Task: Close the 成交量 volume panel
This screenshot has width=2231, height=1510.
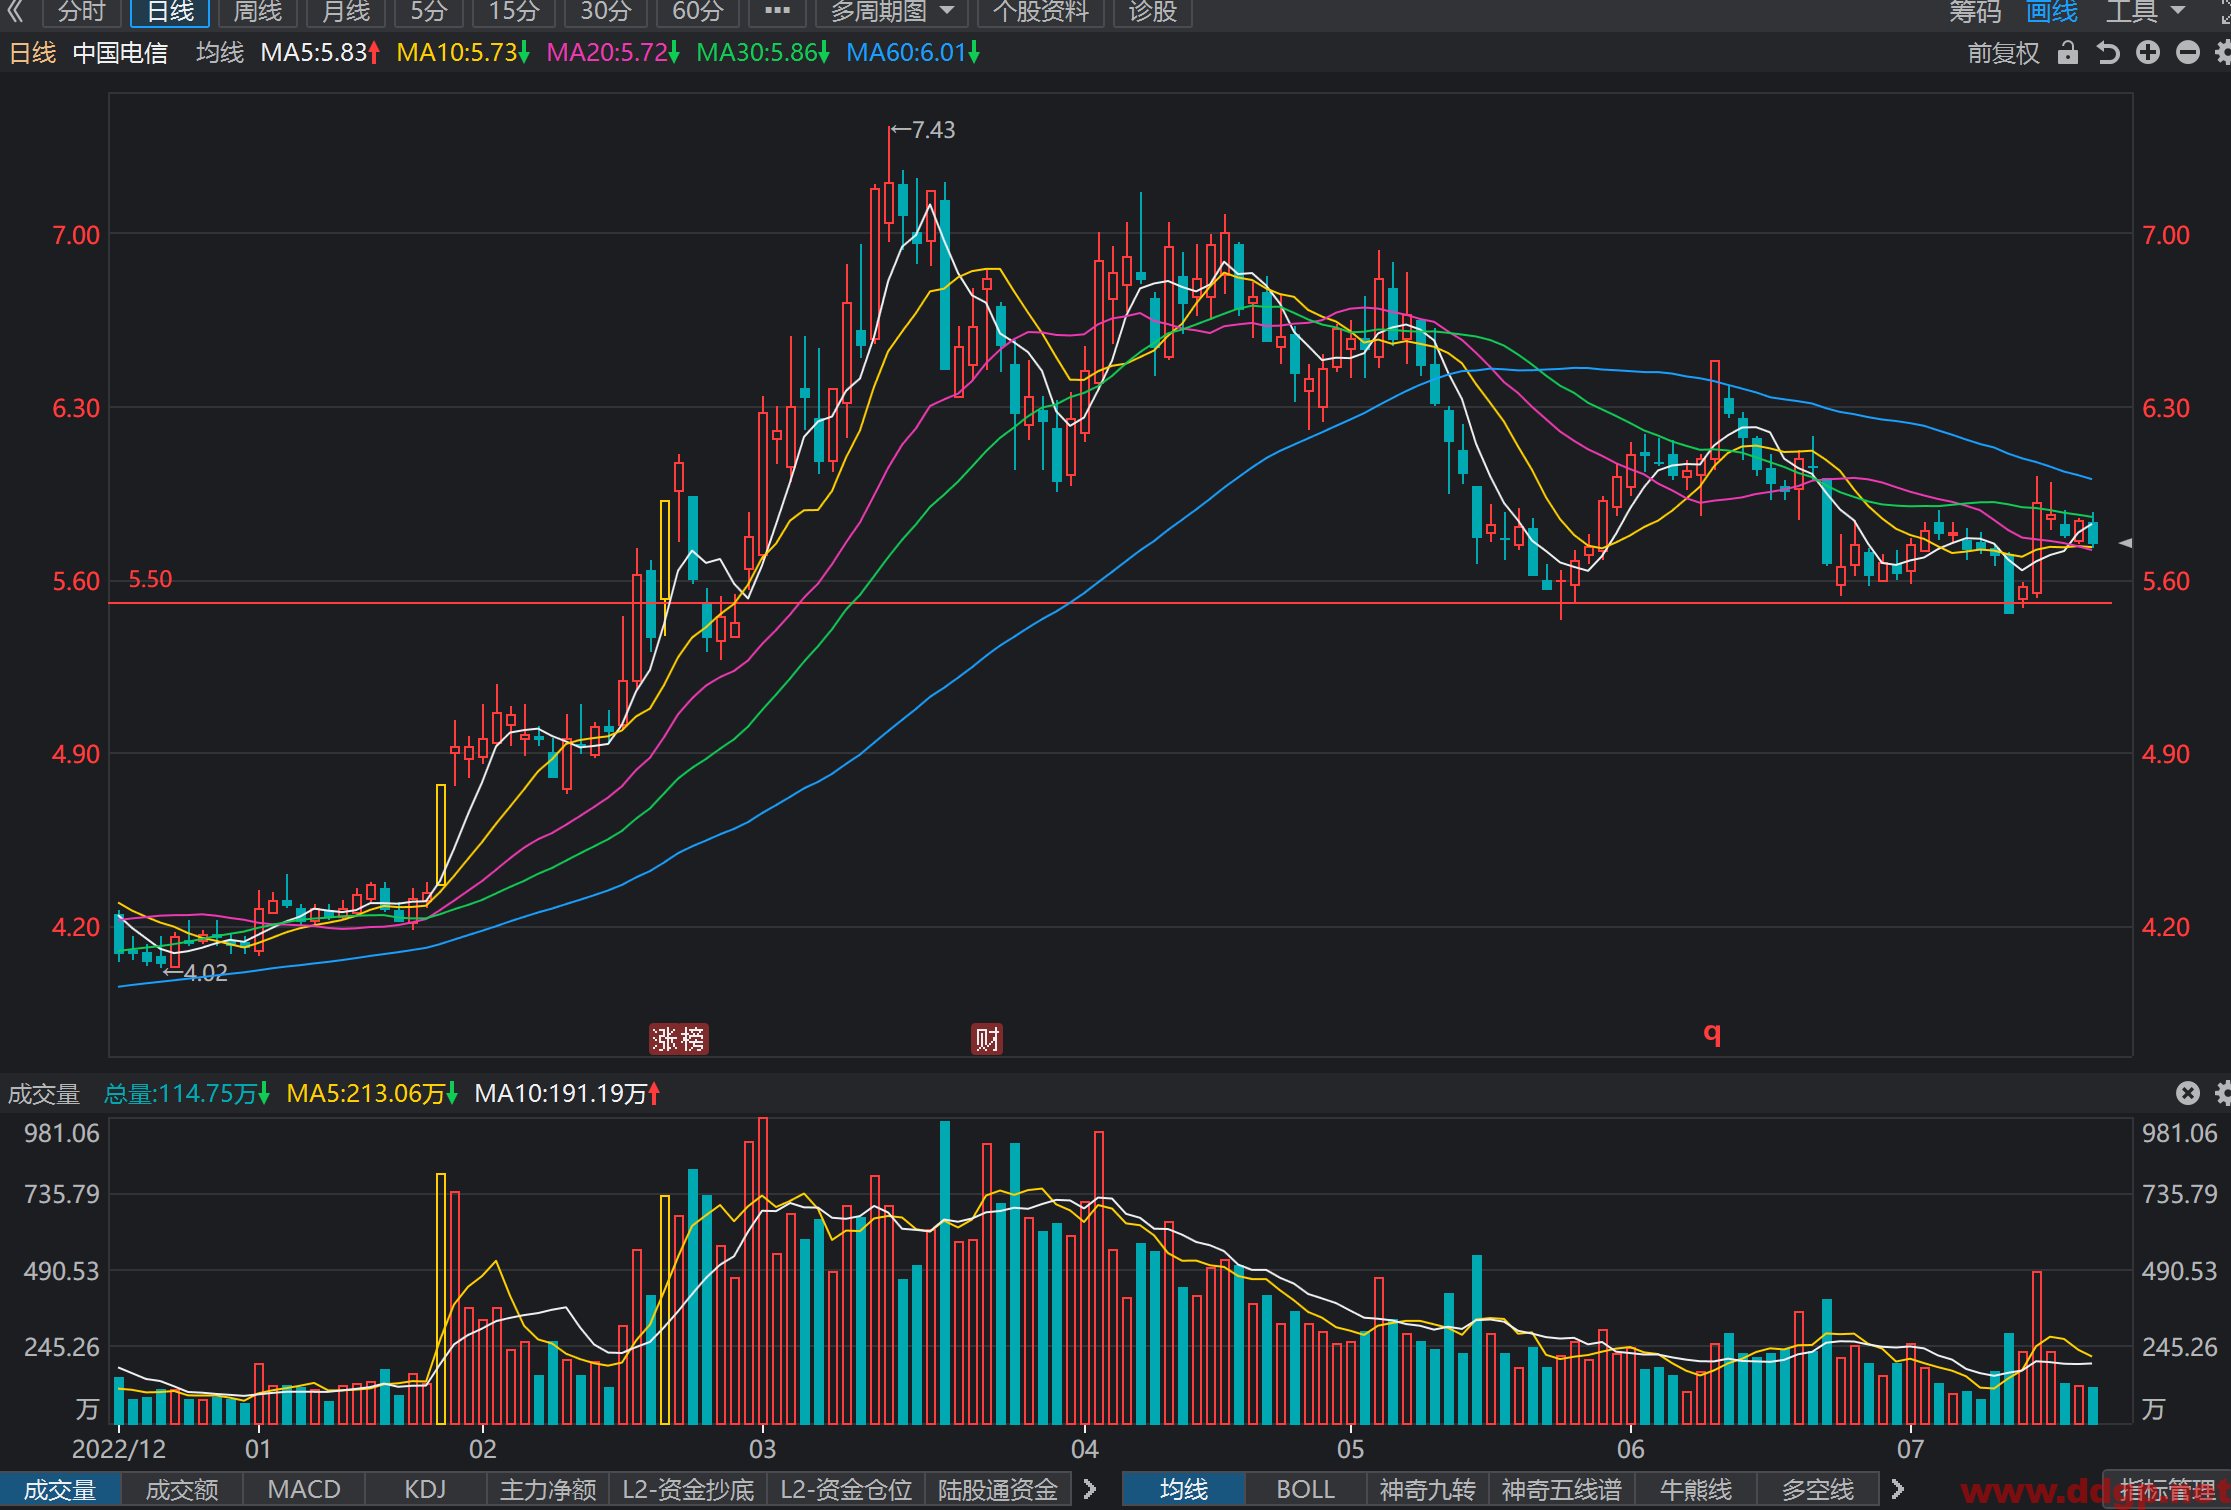Action: (x=2188, y=1093)
